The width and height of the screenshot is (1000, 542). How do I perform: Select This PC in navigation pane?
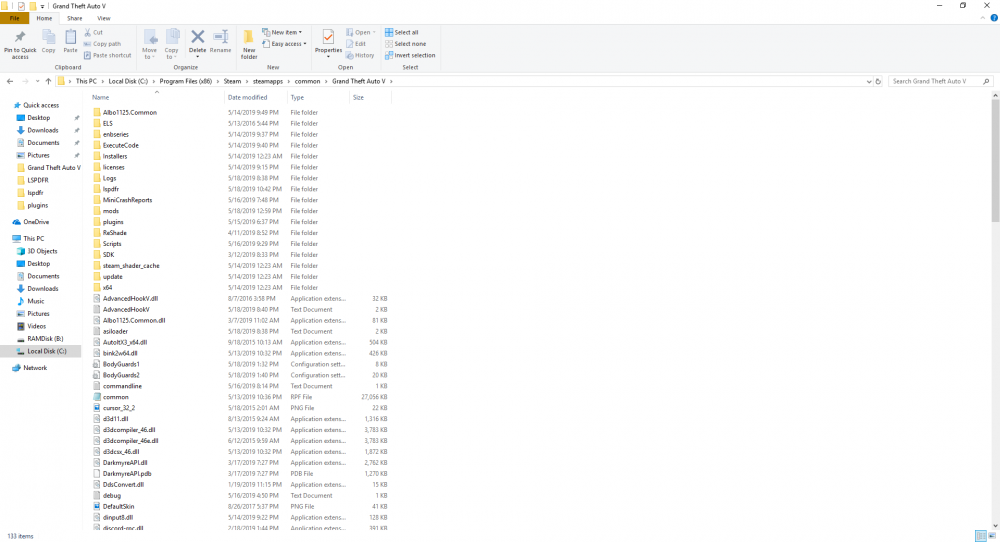[34, 238]
